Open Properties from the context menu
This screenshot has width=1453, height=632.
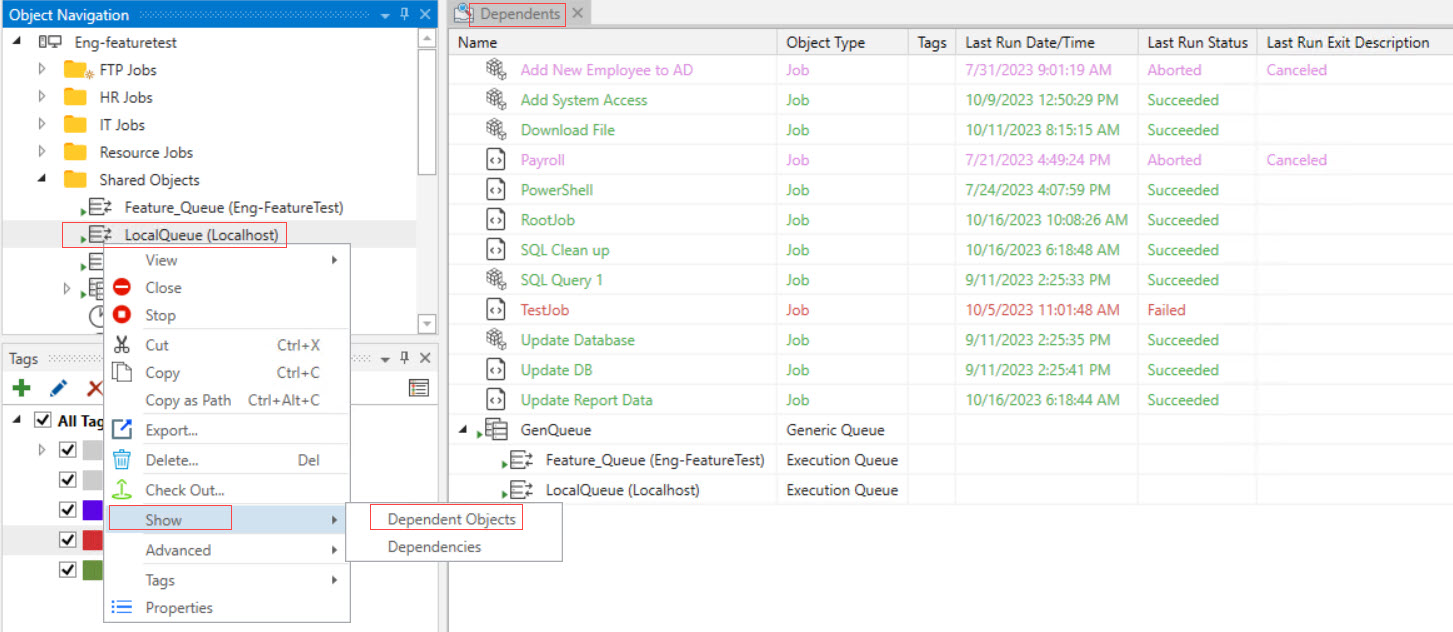click(179, 608)
